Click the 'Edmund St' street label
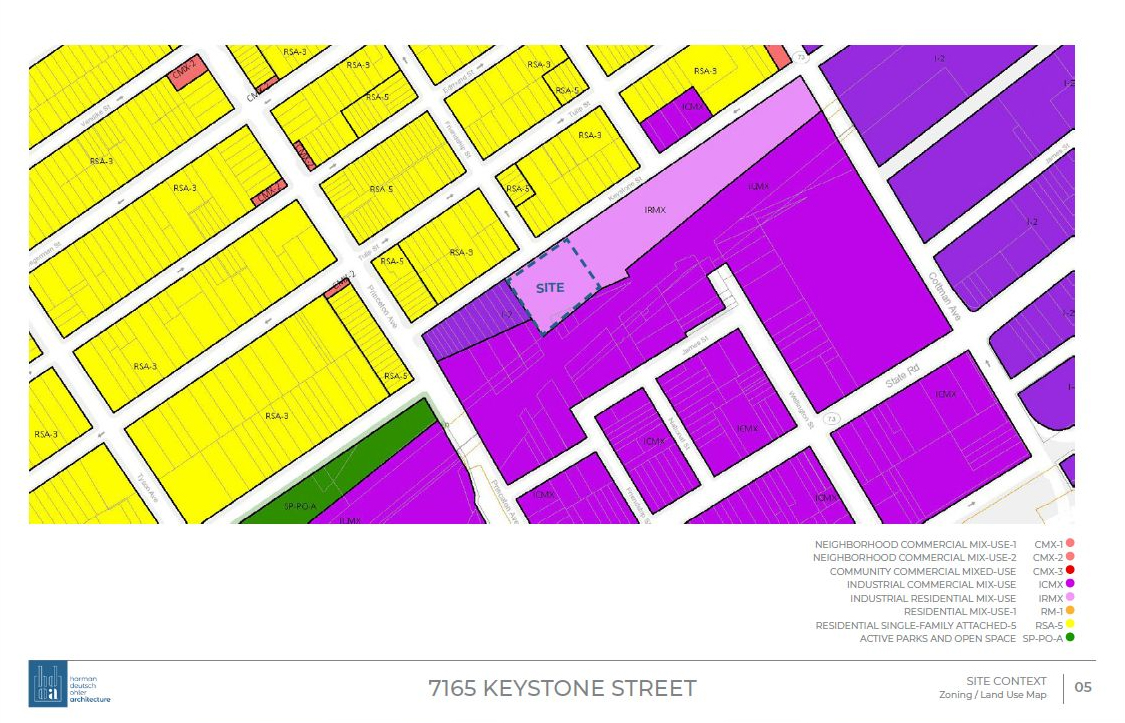 [458, 82]
